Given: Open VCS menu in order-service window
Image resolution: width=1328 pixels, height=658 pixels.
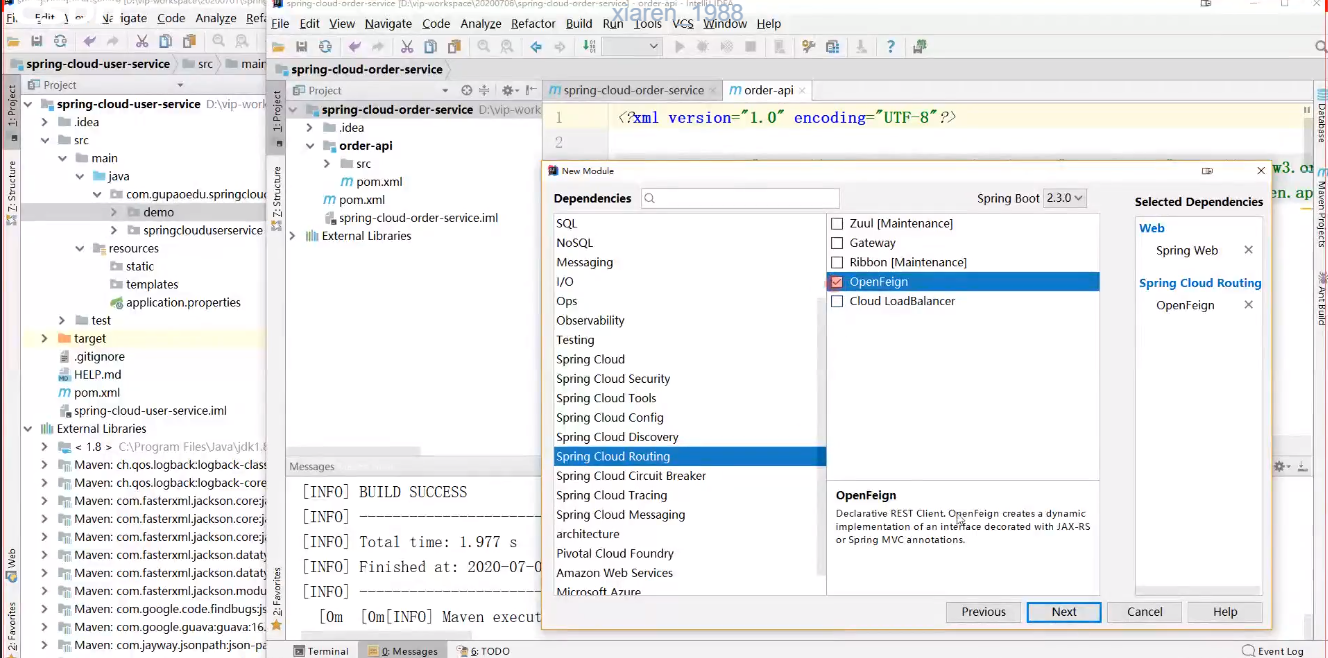Looking at the screenshot, I should pyautogui.click(x=683, y=24).
